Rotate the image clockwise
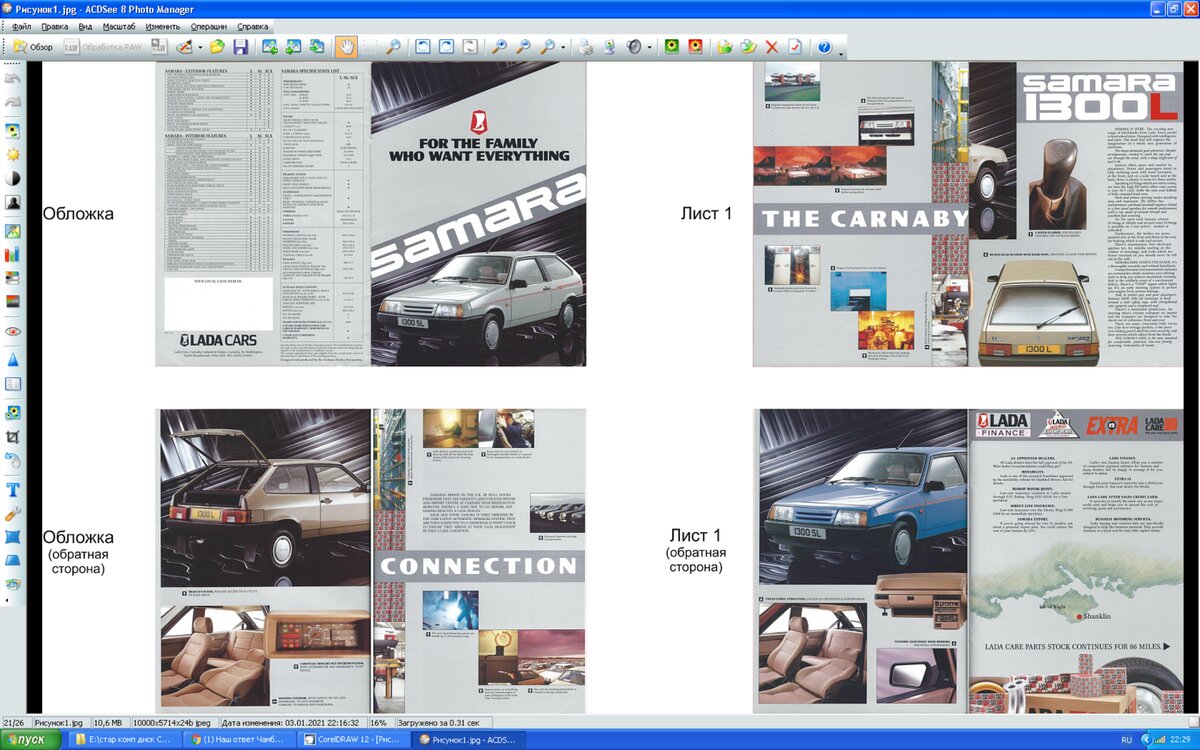The image size is (1200, 750). pos(446,47)
